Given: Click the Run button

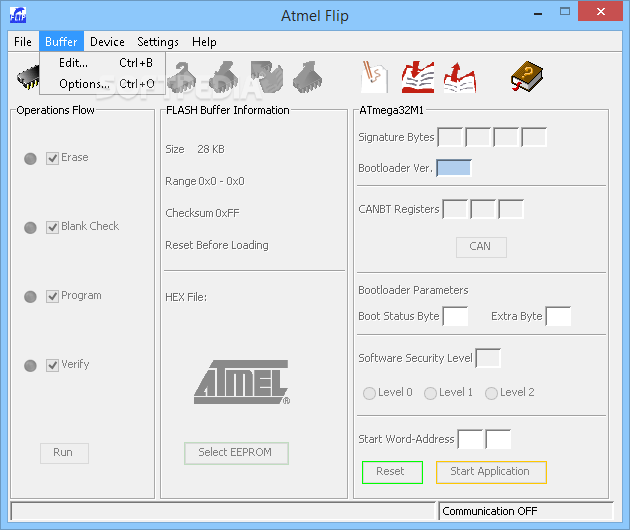Looking at the screenshot, I should click(64, 453).
